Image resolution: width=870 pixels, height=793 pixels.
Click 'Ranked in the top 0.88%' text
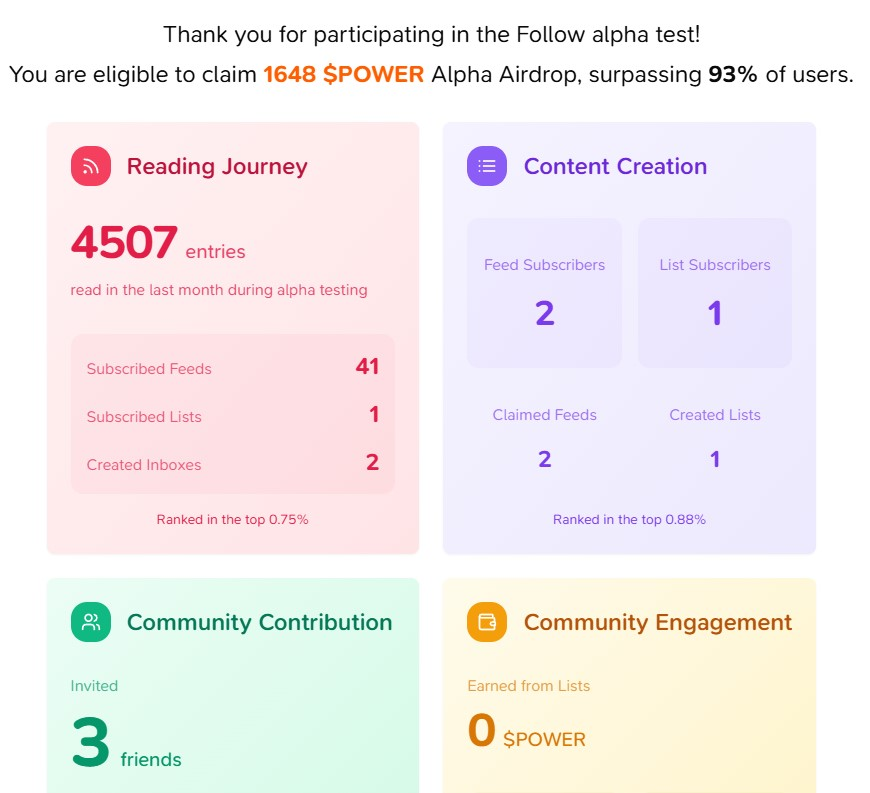629,519
